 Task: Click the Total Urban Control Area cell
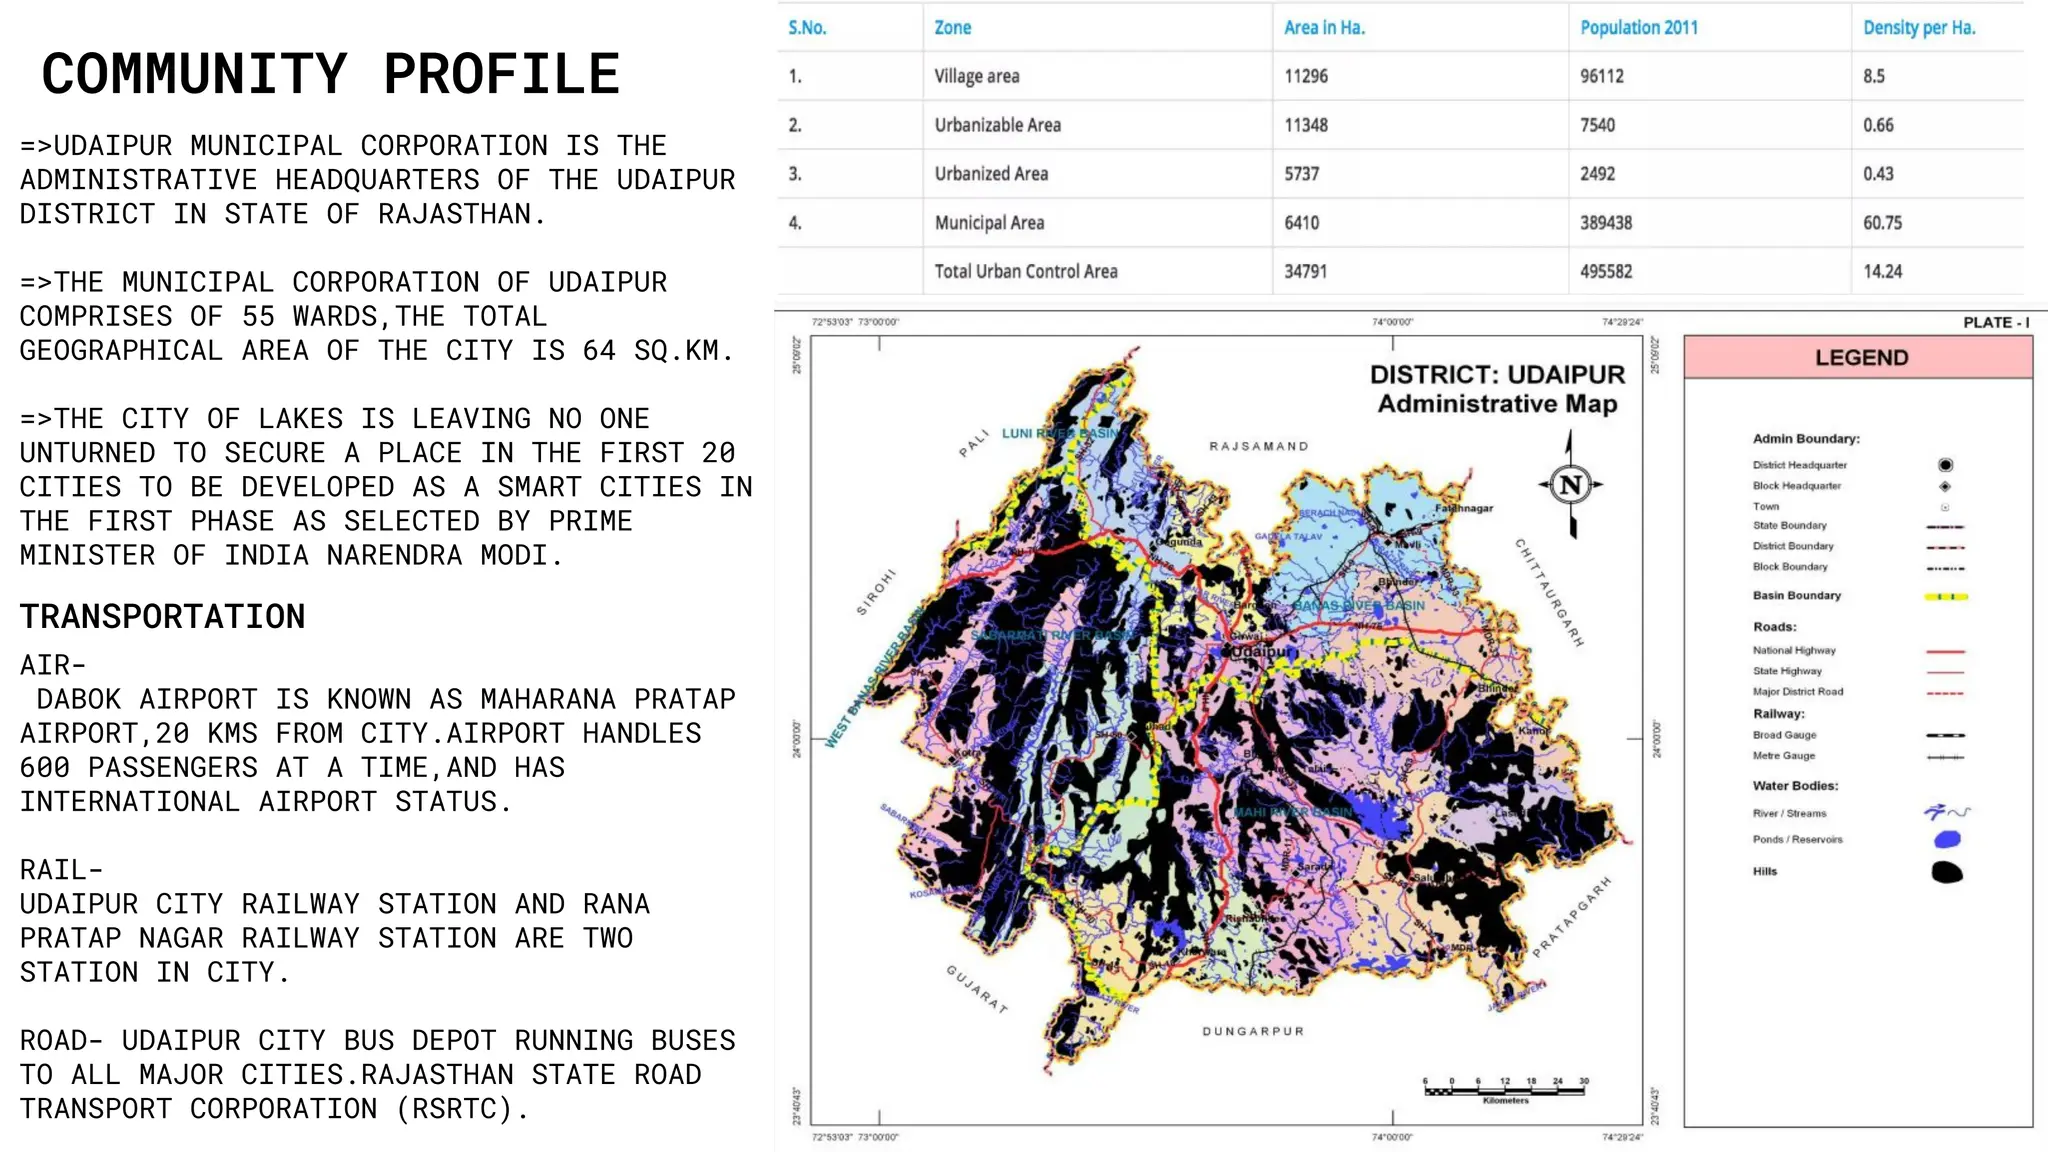(1026, 271)
